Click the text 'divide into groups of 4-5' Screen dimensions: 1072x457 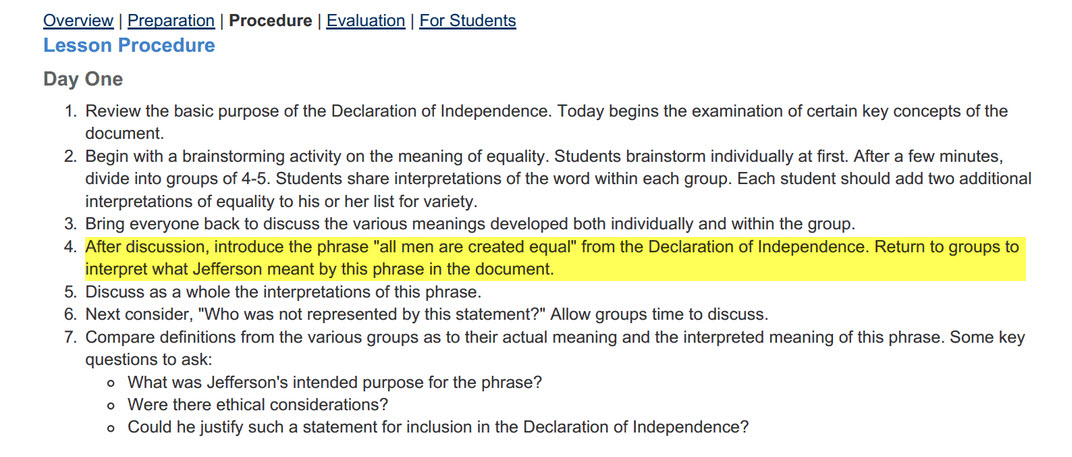[178, 179]
